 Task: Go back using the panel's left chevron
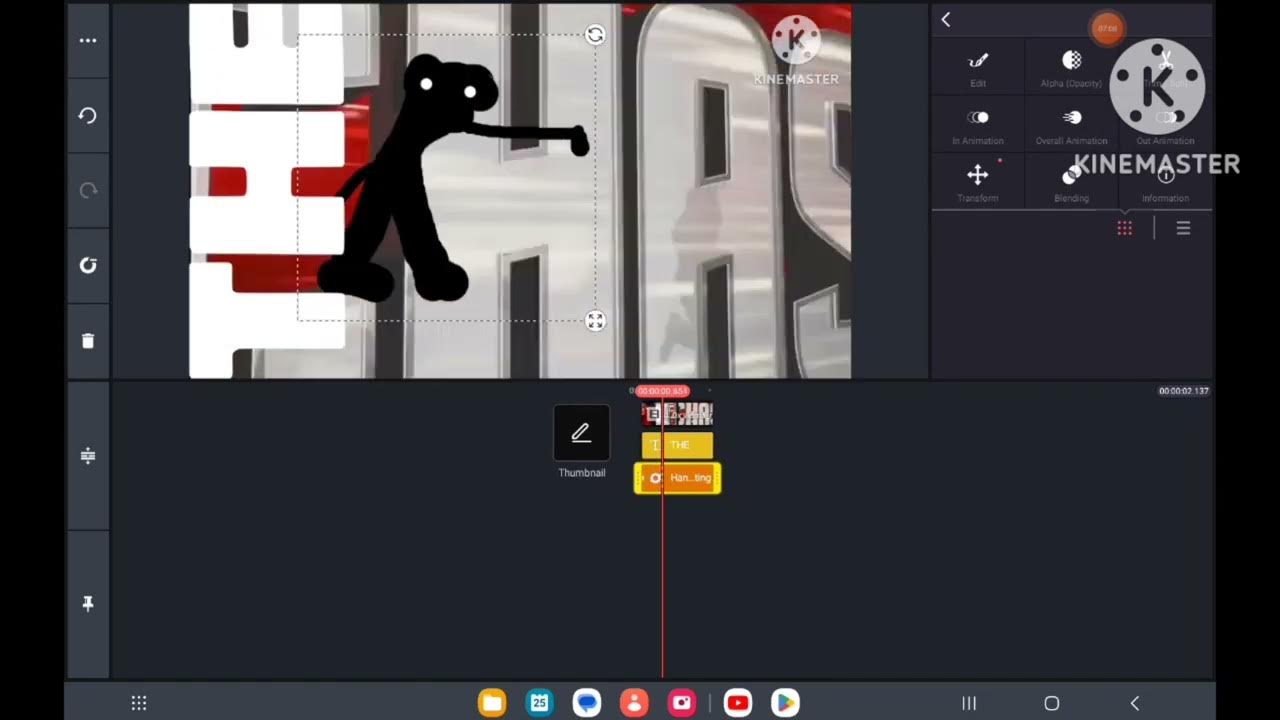[x=946, y=20]
